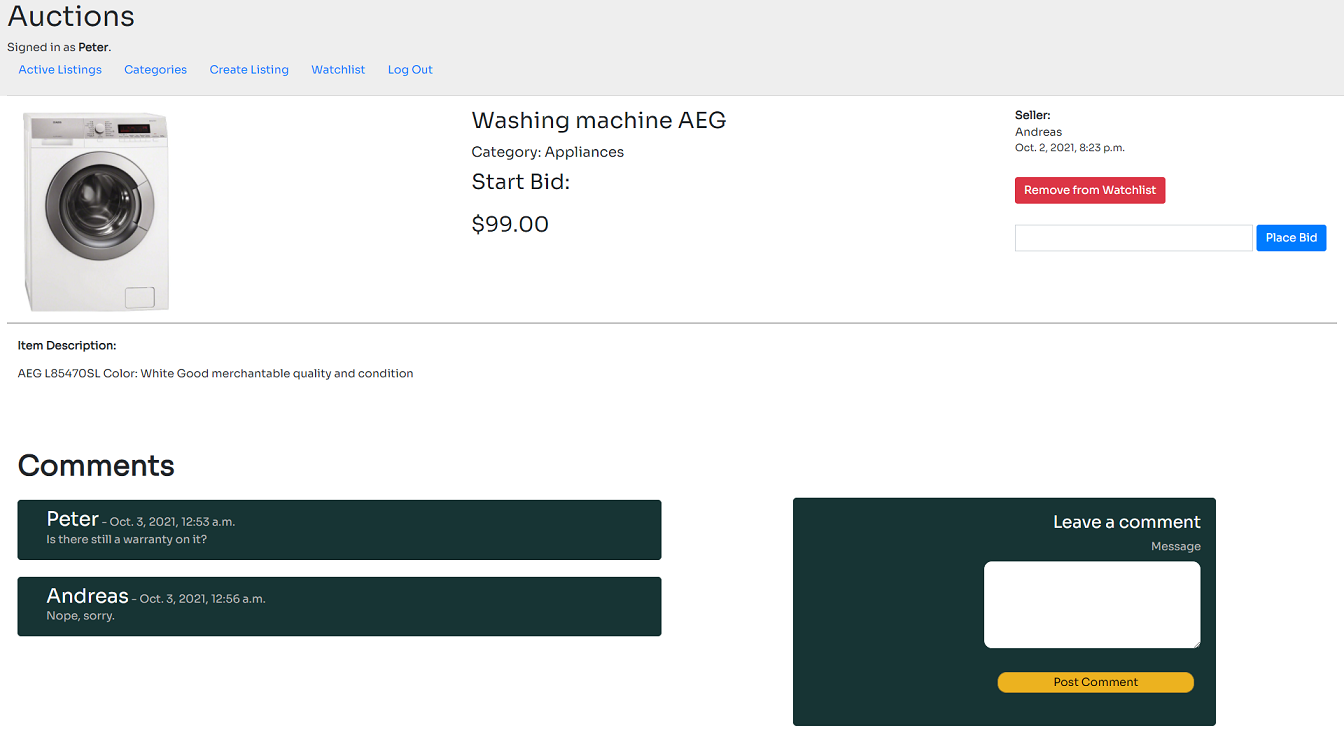1344x756 pixels.
Task: Click the Washing machine AEG title
Action: (x=598, y=121)
